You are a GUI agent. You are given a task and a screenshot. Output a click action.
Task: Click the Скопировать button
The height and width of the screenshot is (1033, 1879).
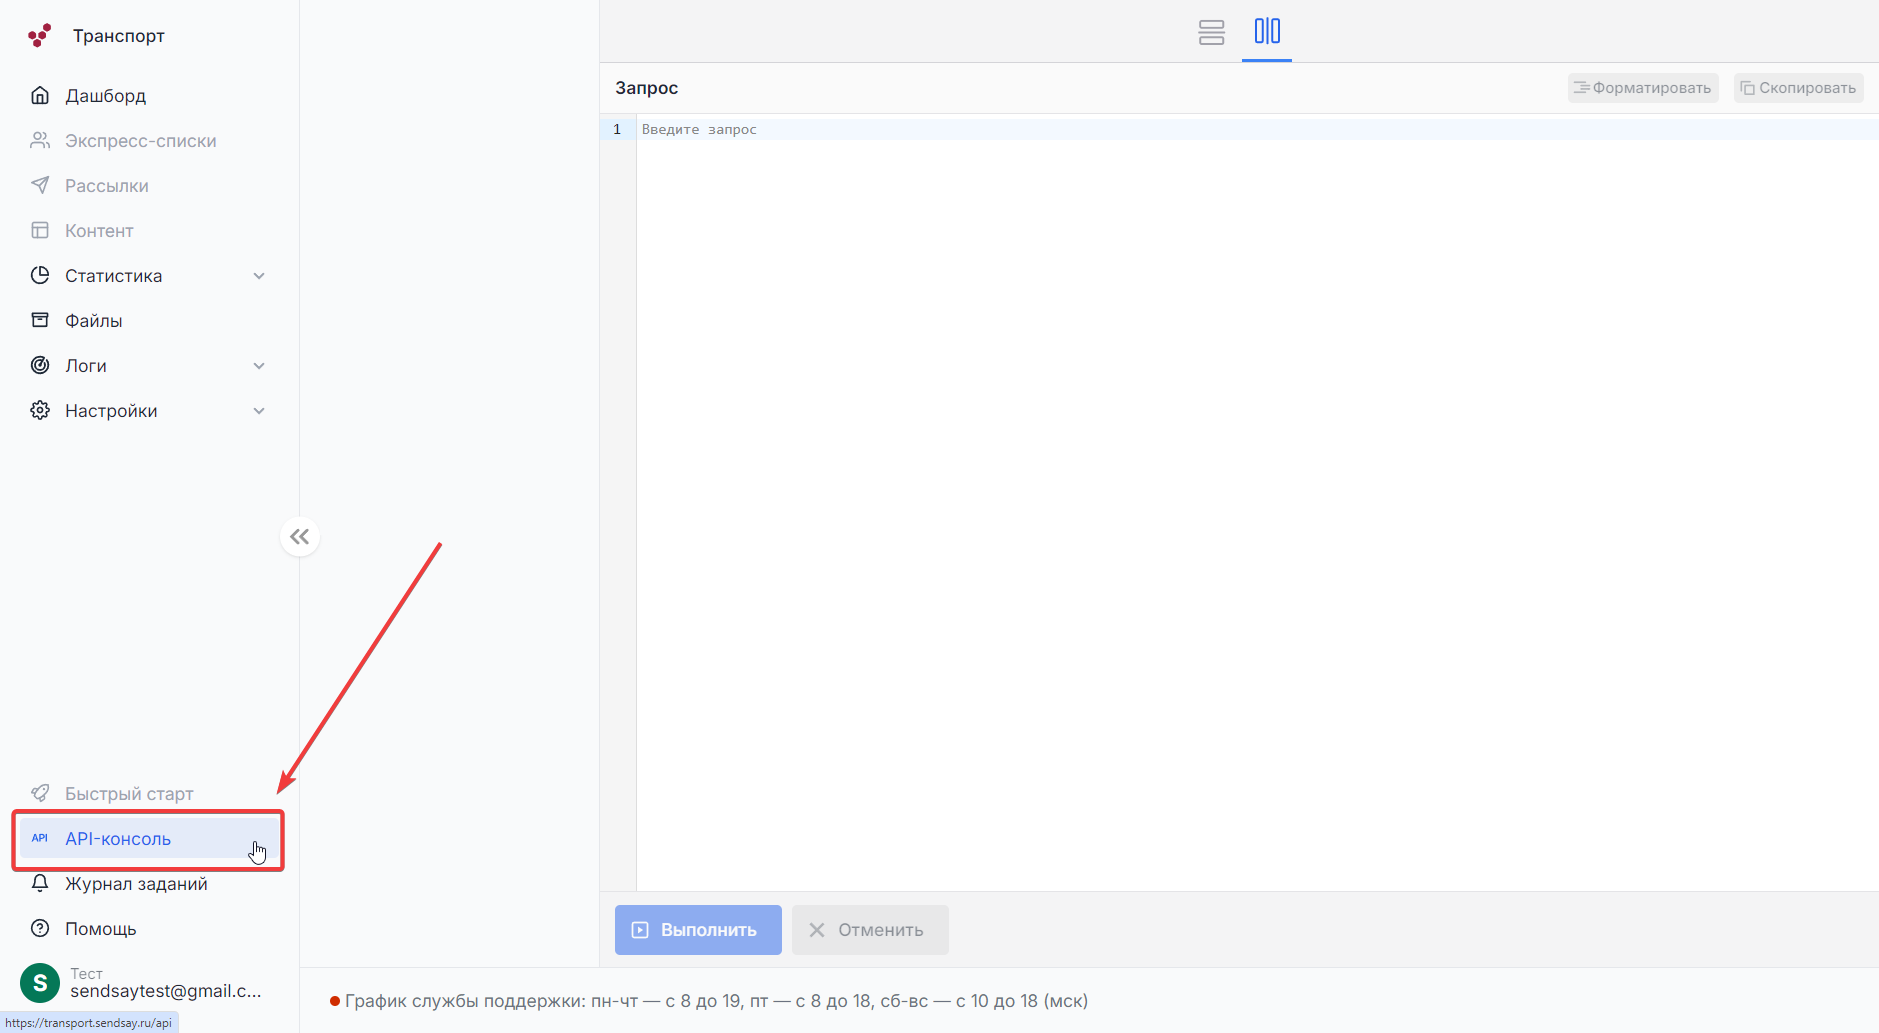click(x=1798, y=88)
